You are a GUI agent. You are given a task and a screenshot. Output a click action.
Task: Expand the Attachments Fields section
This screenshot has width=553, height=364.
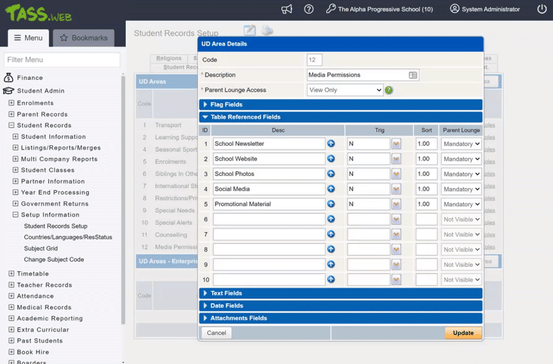tap(340, 318)
